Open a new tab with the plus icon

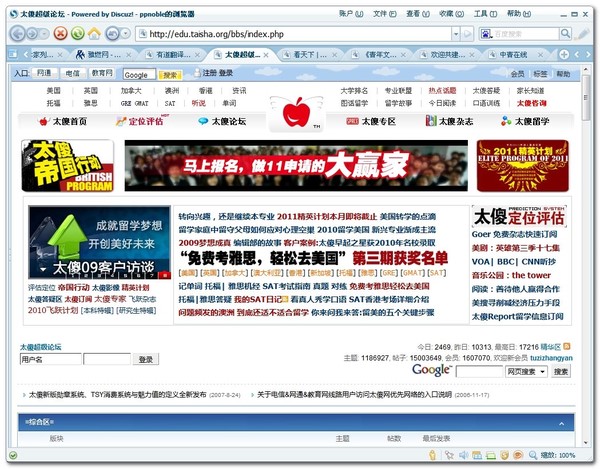pos(564,54)
